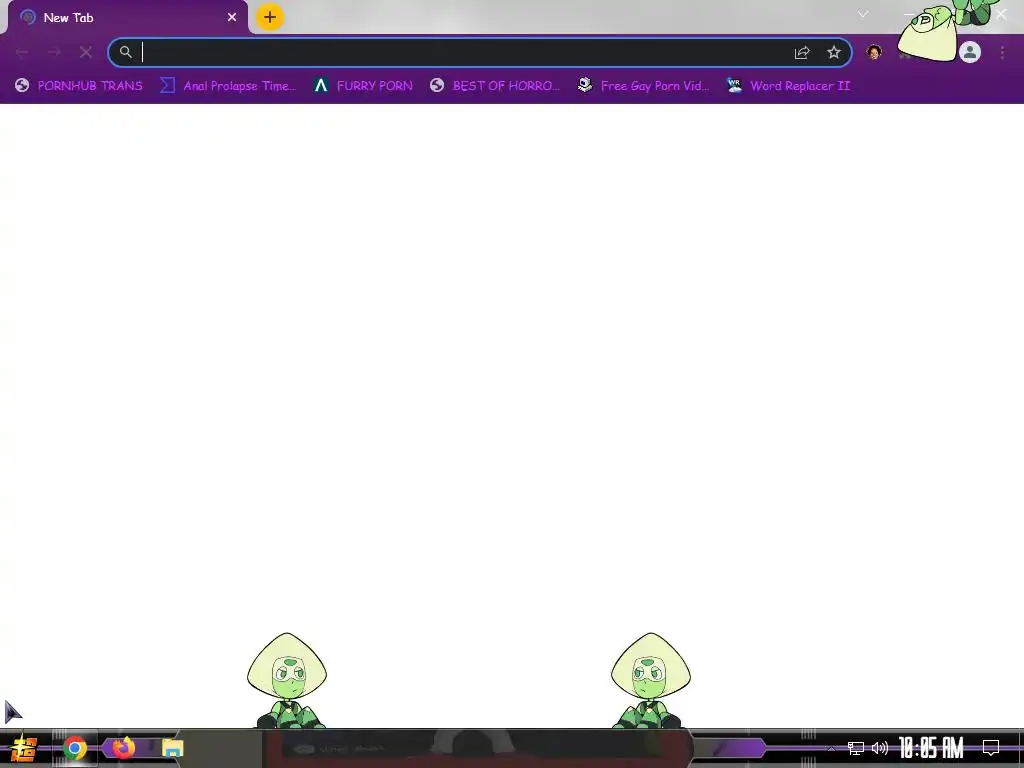Click the magnifier icon in the address bar
1024x768 pixels.
125,52
